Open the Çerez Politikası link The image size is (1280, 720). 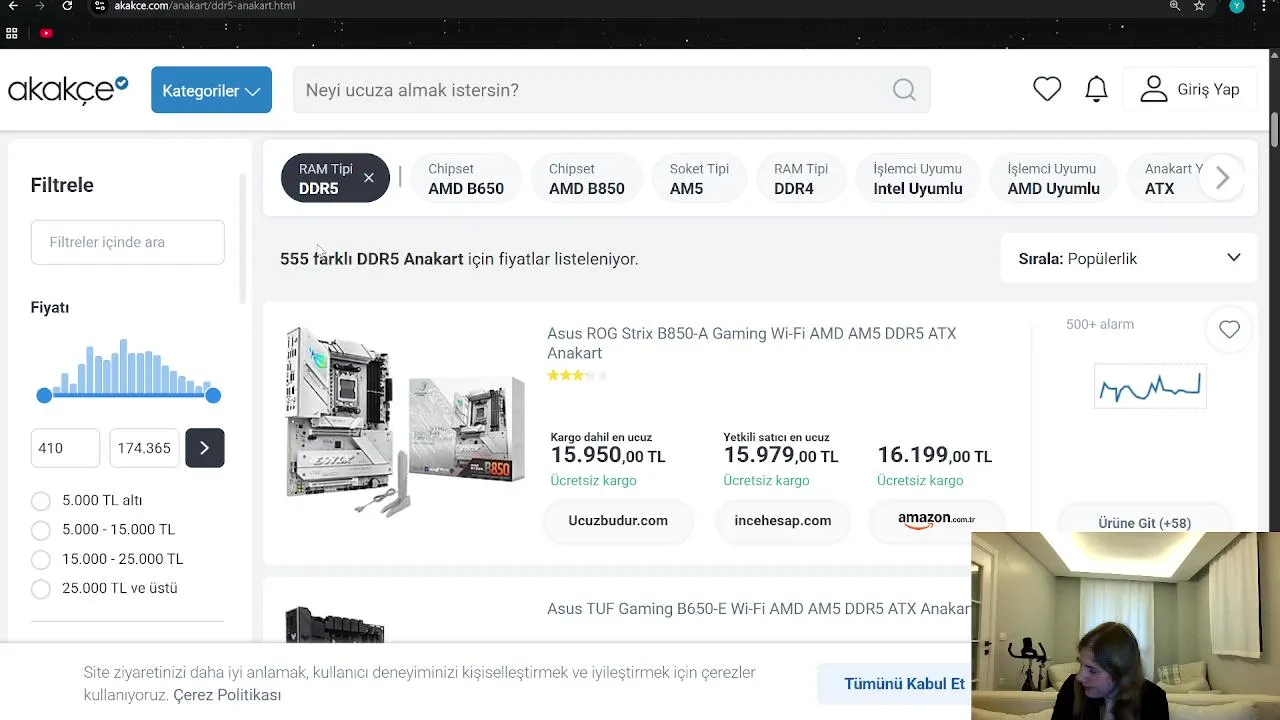[x=227, y=695]
